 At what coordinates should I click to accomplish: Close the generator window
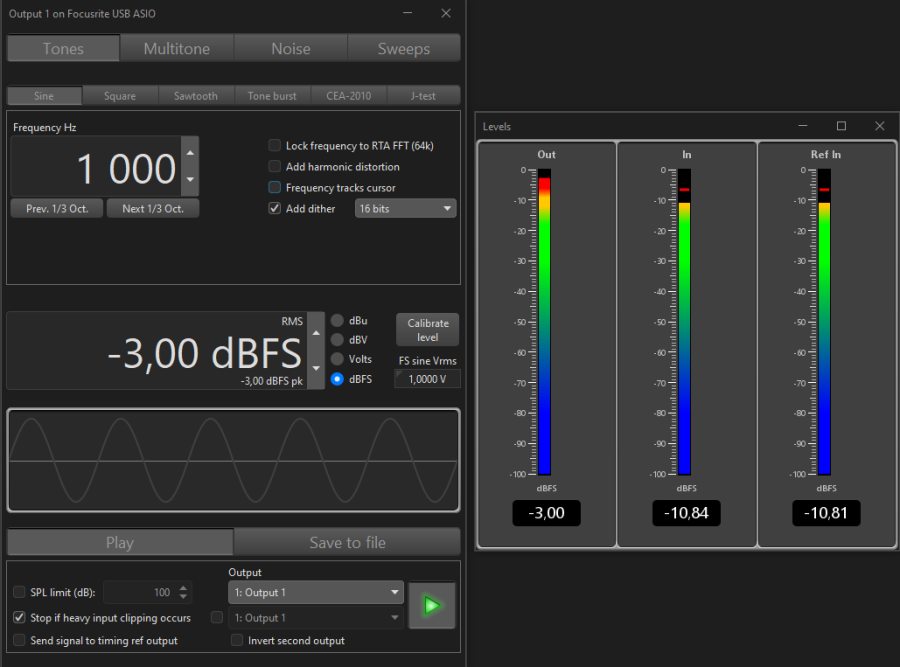pyautogui.click(x=446, y=13)
